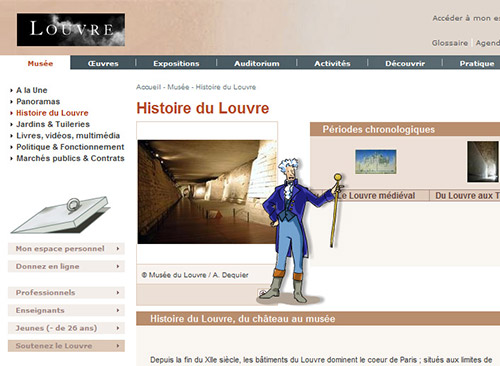Select the Le Louvre médiéval period tab
Screen dimensions: 500x366
pos(377,196)
